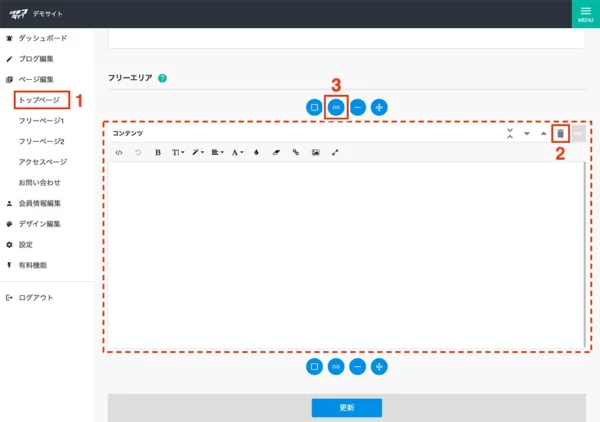Viewport: 600px width, 422px height.
Task: Click the green help icon beside フリーエリア
Action: pos(162,78)
